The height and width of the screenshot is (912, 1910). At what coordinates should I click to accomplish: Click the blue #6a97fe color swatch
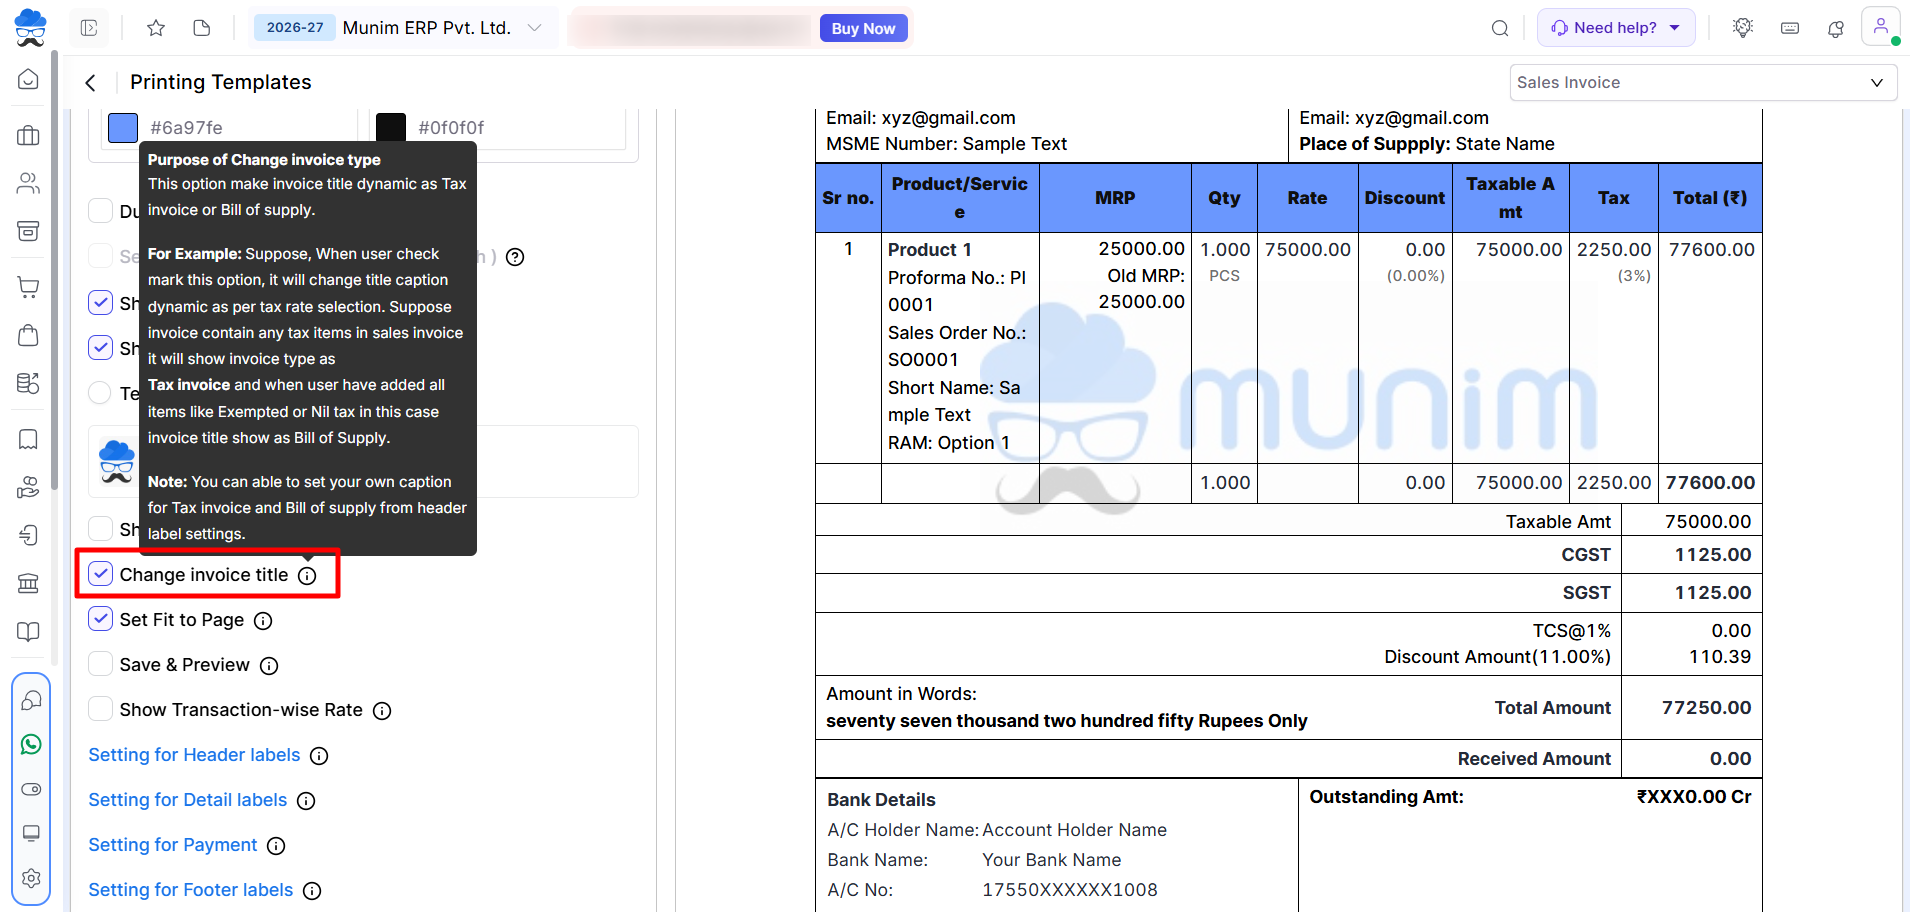[123, 128]
